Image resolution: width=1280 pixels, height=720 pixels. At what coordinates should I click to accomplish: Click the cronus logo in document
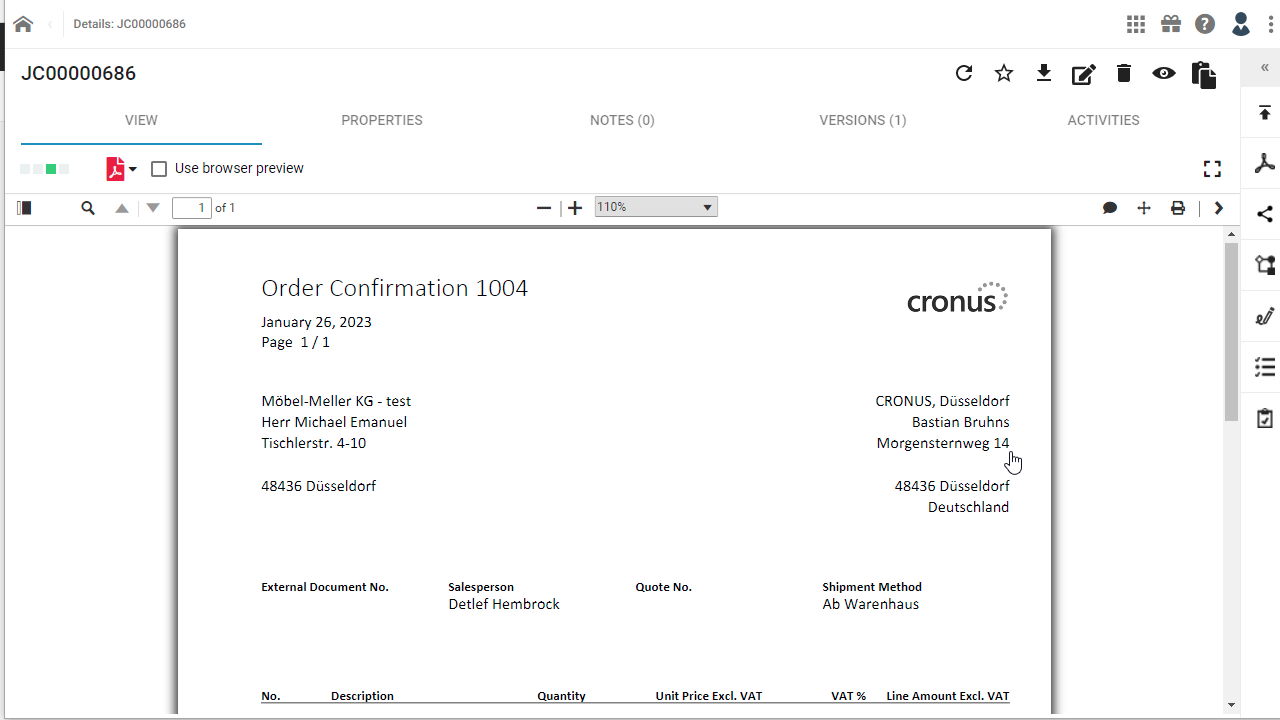point(957,298)
